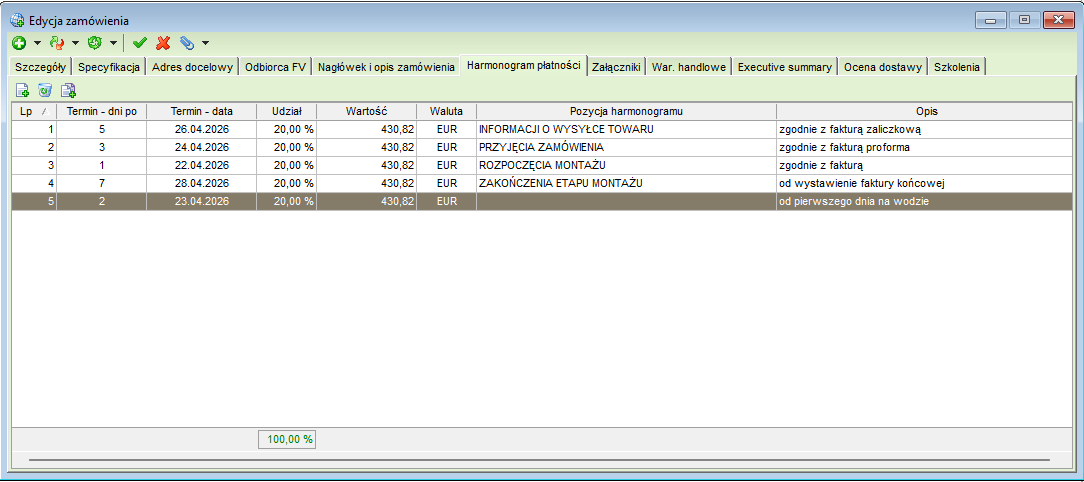Click date cell 24.04.2026

[x=202, y=147]
